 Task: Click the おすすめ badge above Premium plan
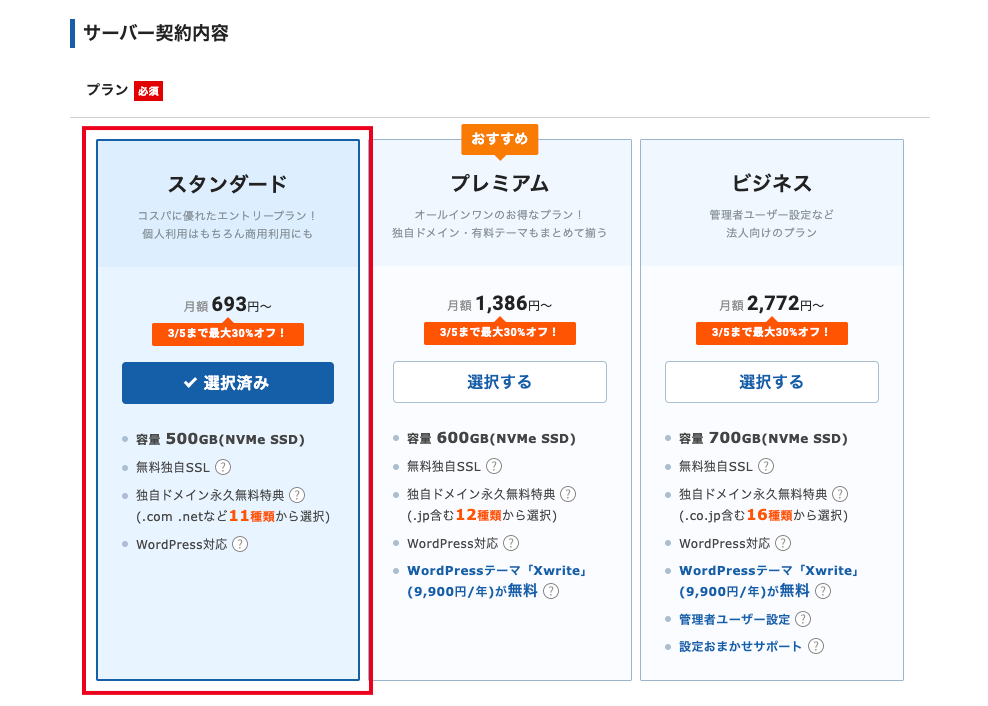[x=500, y=139]
